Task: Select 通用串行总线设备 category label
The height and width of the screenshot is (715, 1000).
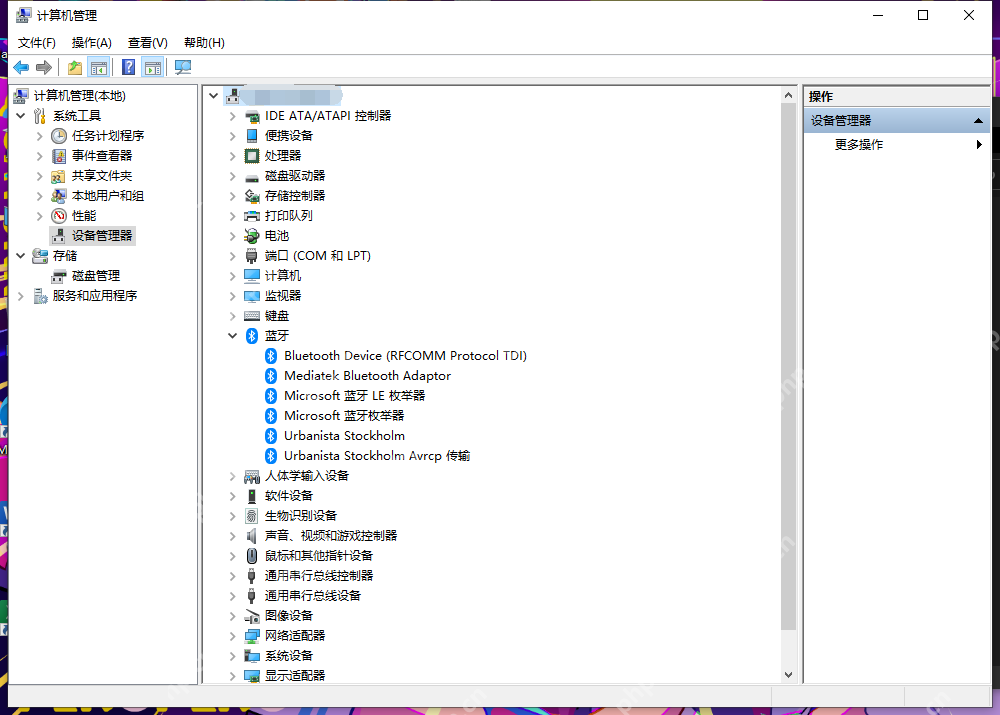Action: coord(312,596)
